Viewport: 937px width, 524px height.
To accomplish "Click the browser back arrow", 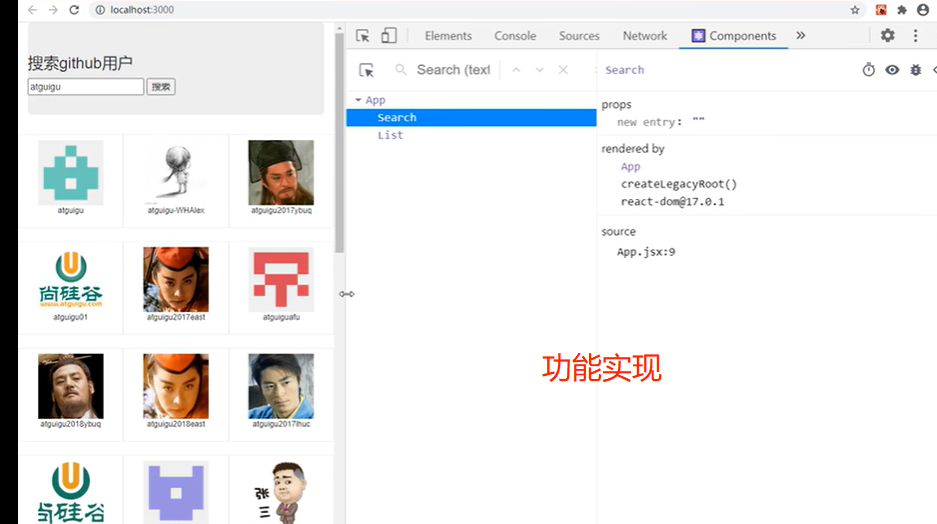I will [32, 10].
